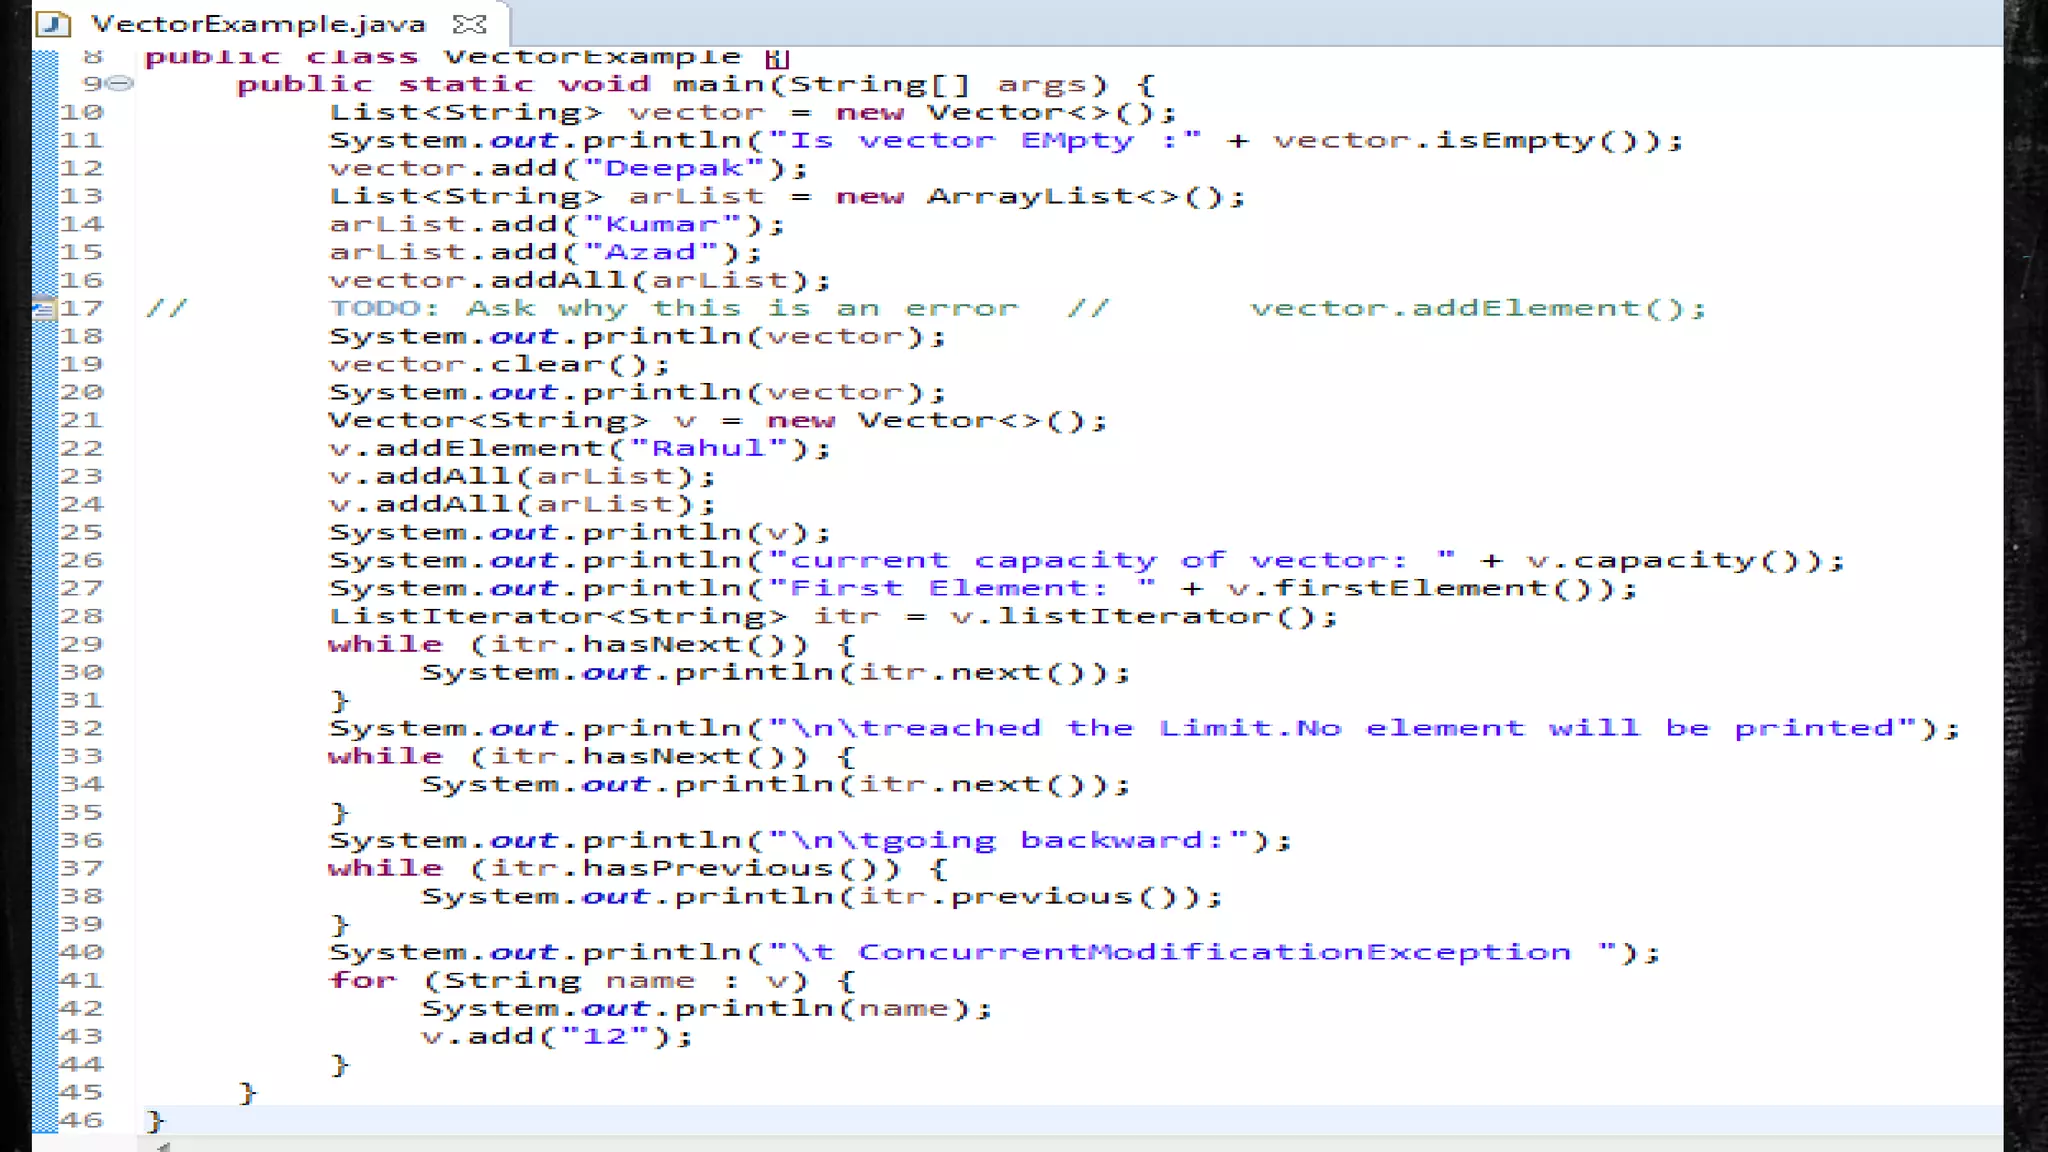This screenshot has width=2048, height=1152.
Task: Click the horizontal scrollbar left arrow
Action: point(163,1146)
